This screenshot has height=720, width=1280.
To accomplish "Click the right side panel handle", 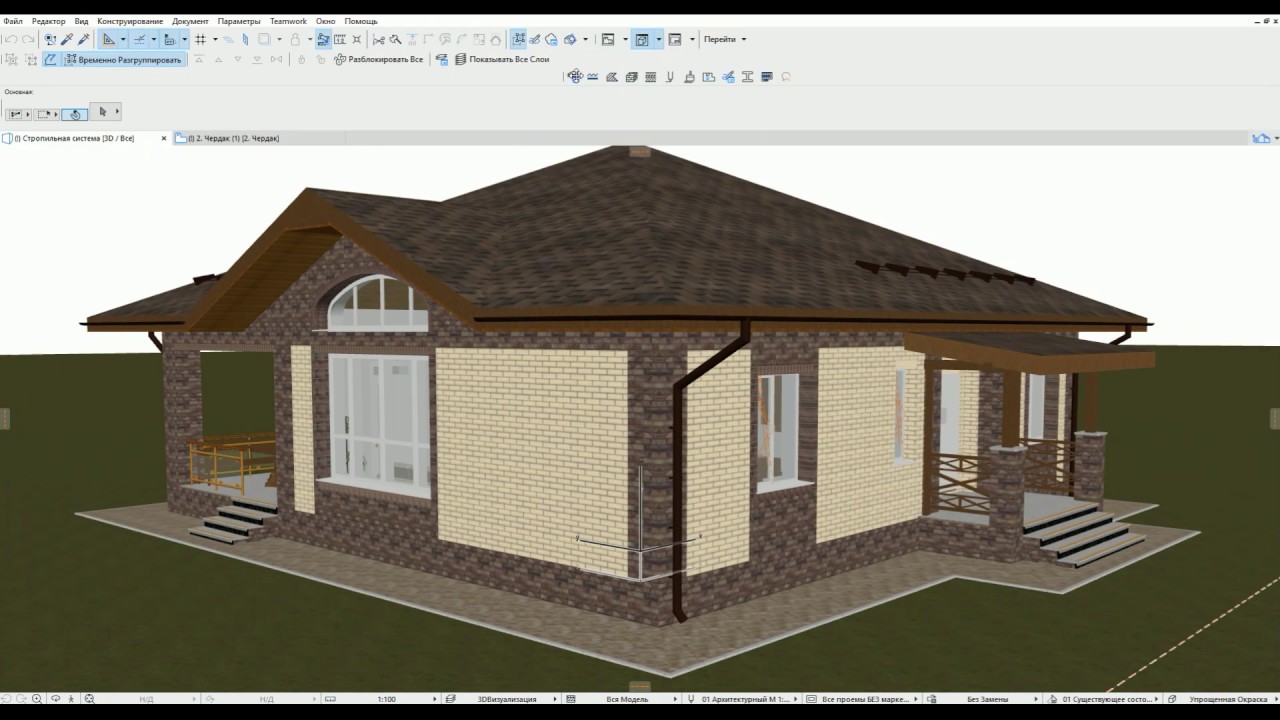I will (1275, 418).
